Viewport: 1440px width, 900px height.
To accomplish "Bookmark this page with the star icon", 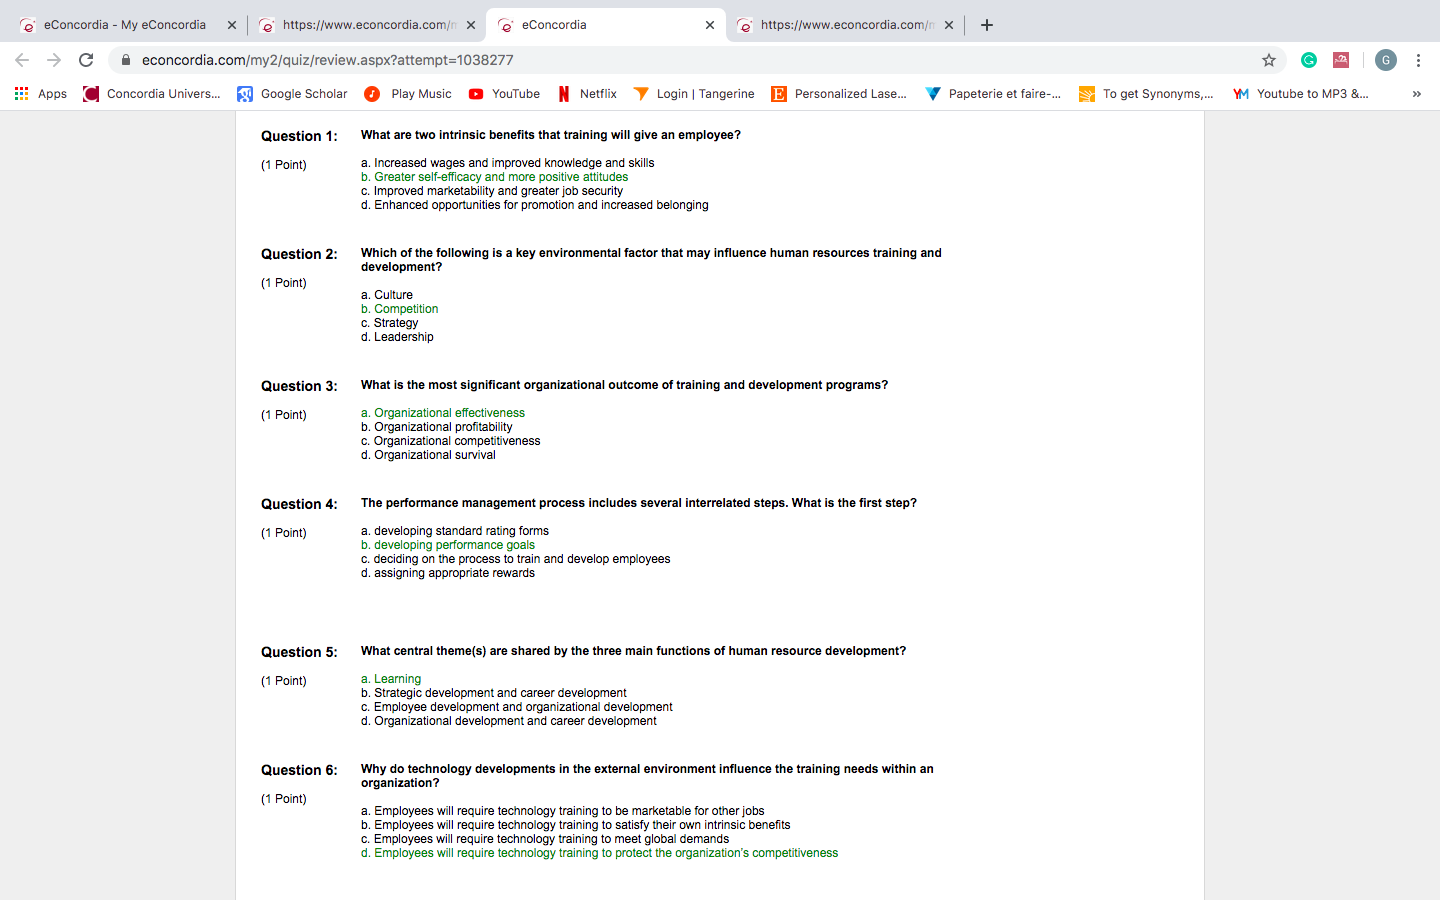I will click(x=1269, y=60).
